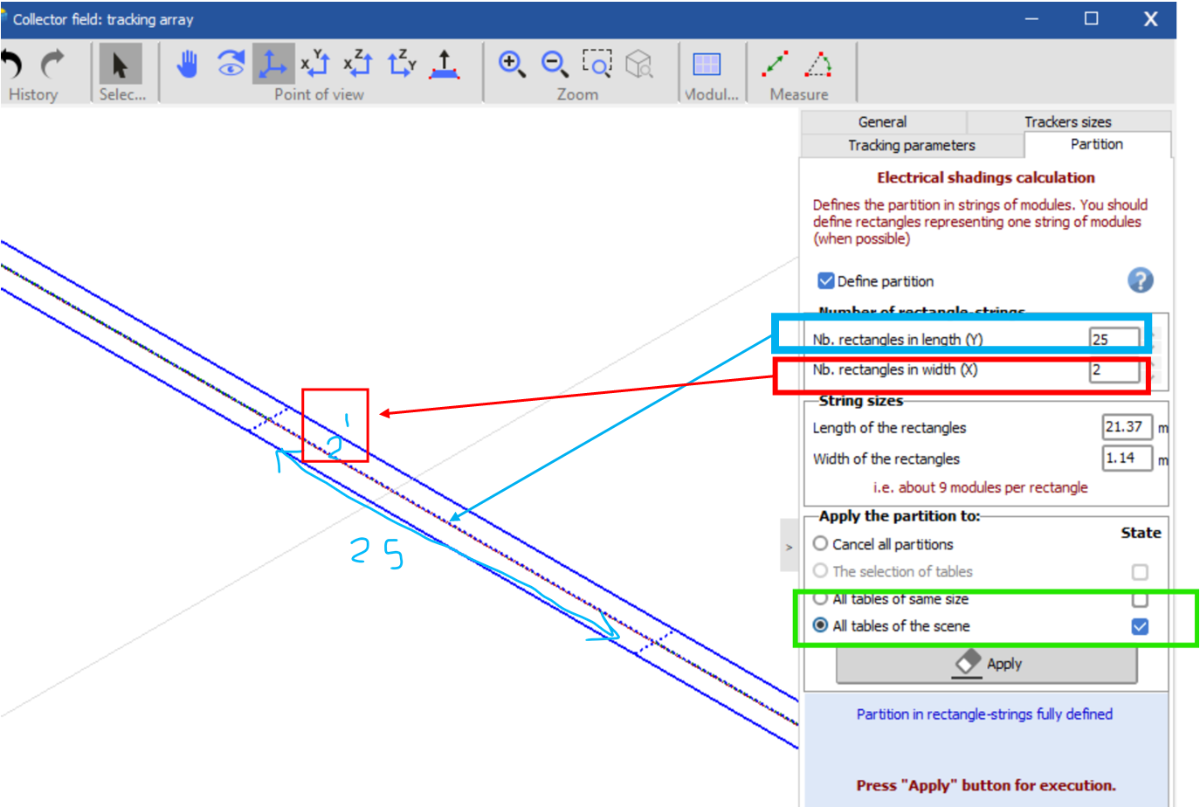Choose the All tables of same size radio
This screenshot has height=807, width=1200.
pos(821,599)
